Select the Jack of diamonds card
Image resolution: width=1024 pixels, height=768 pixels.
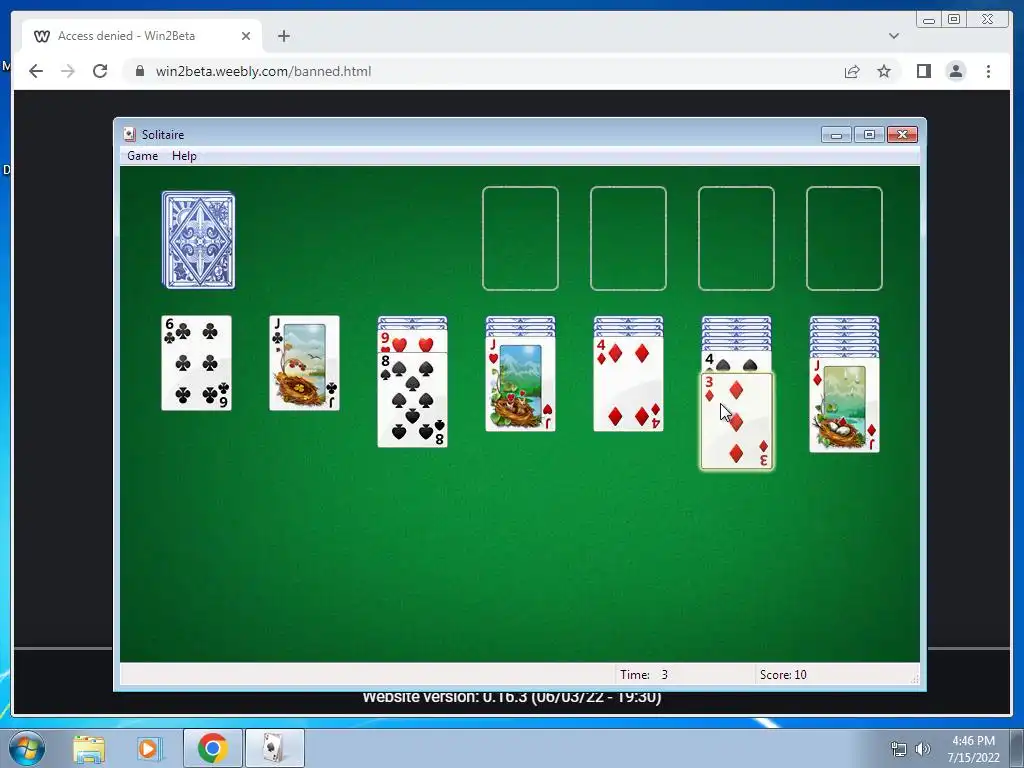[x=844, y=405]
